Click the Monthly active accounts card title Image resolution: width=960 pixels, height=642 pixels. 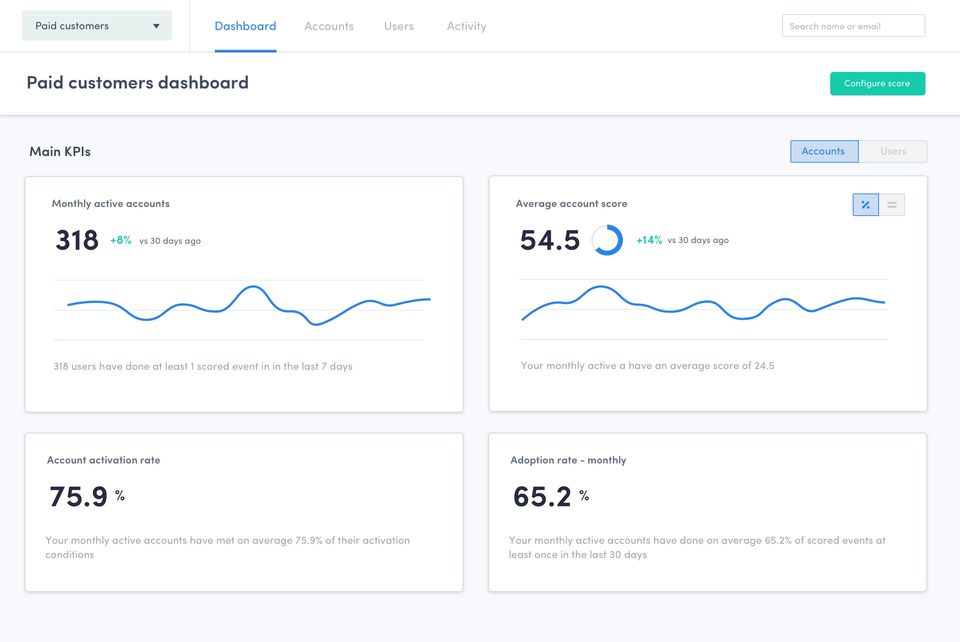[110, 204]
